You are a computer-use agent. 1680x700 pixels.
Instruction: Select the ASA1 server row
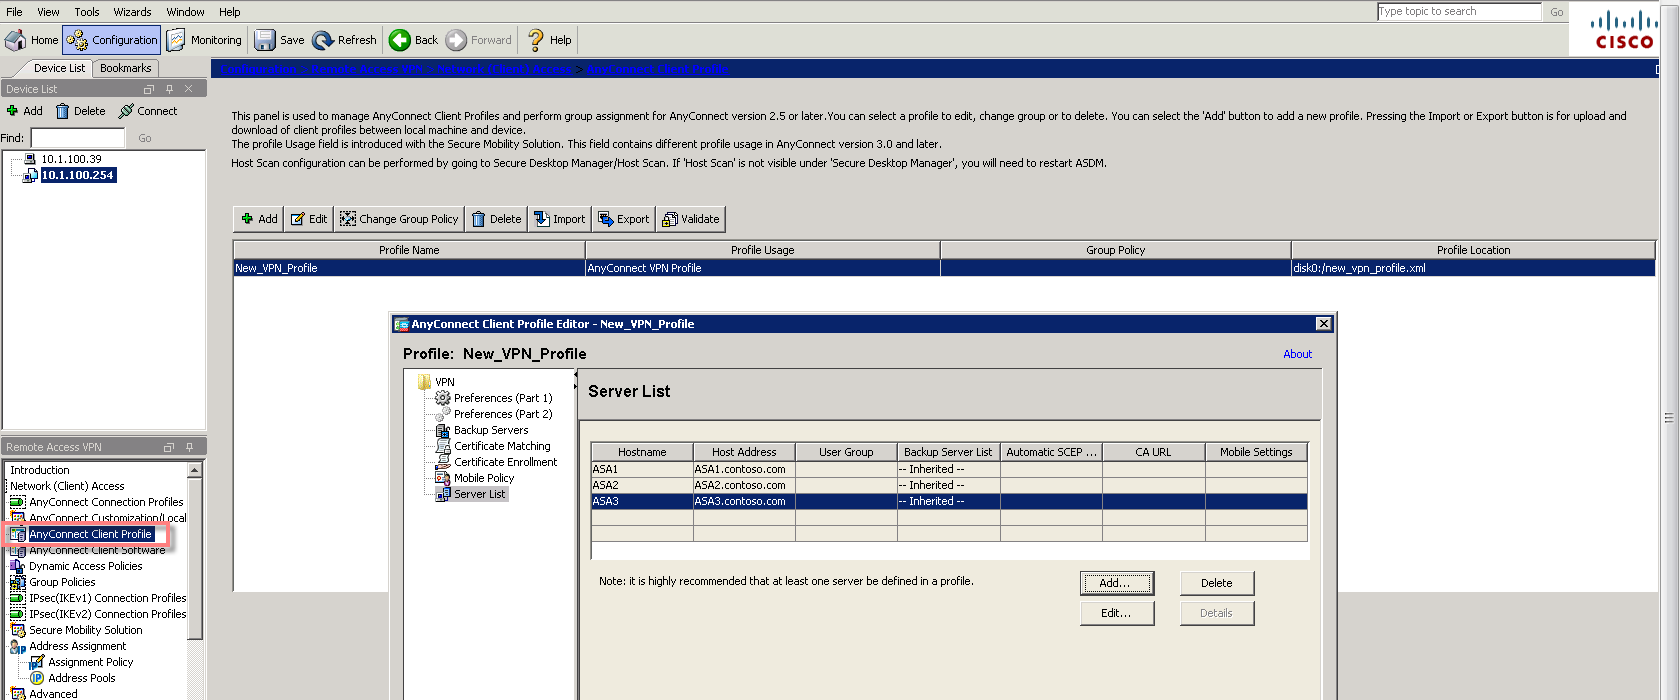click(949, 469)
